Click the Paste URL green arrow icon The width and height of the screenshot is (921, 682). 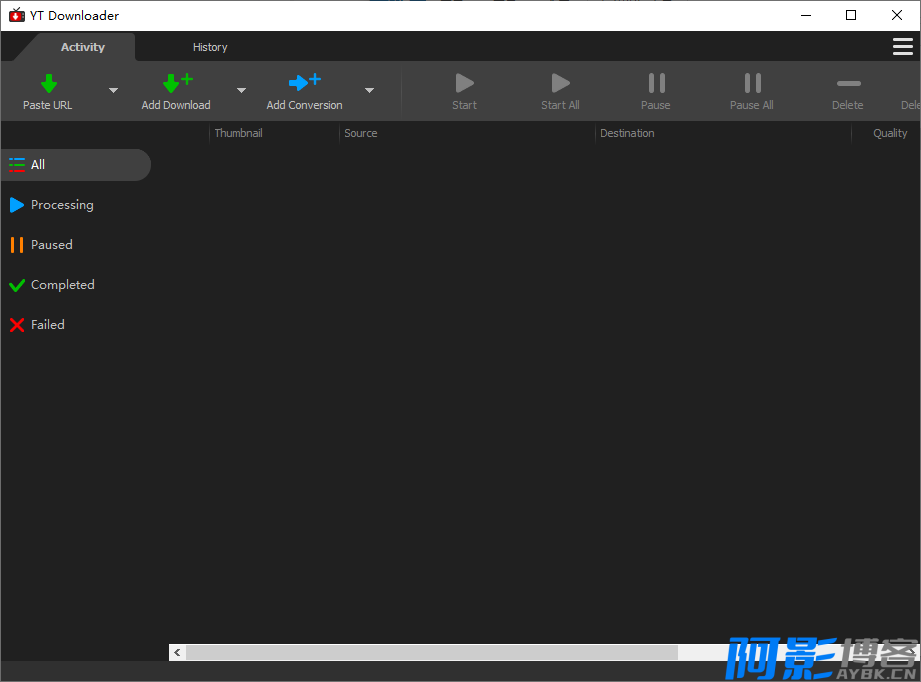pos(49,83)
